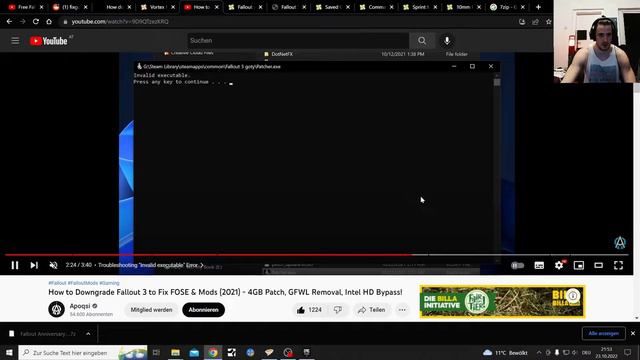This screenshot has height=360, width=640.
Task: Close the Vortex tab
Action: (173, 7)
